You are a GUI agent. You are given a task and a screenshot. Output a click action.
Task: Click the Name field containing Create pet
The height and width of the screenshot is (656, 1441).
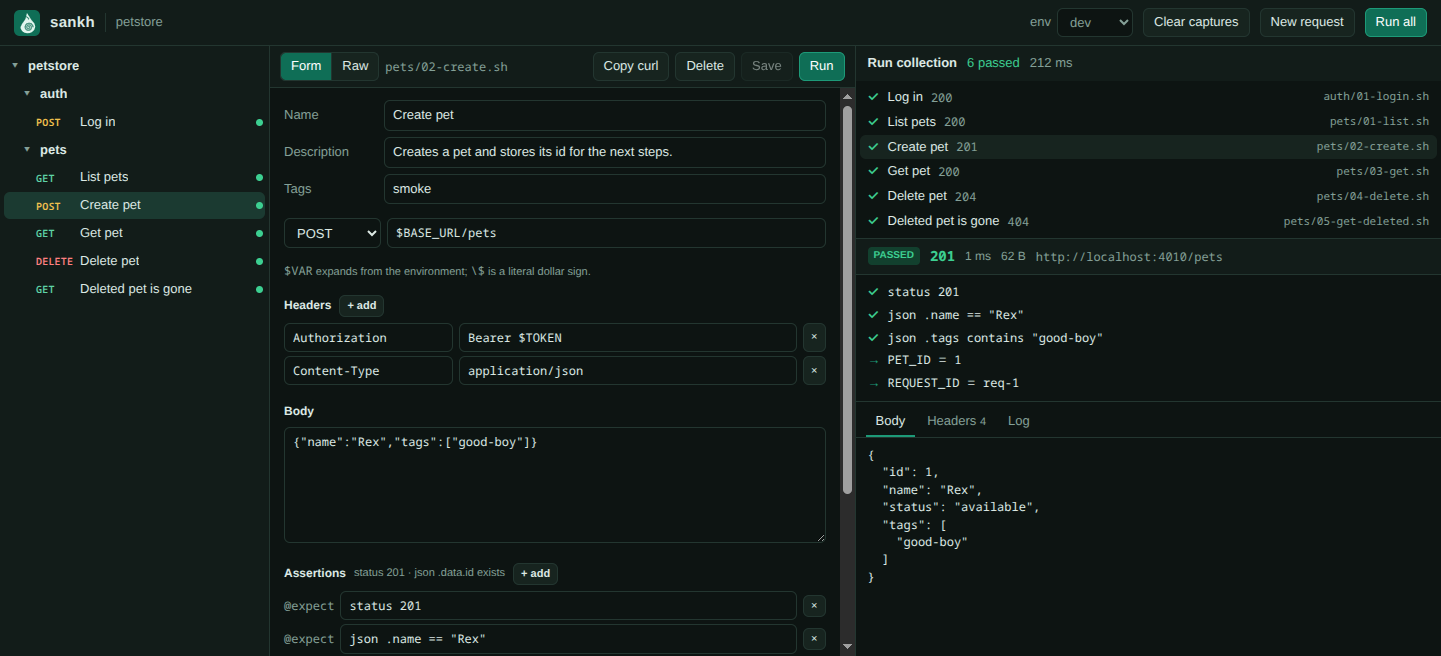605,115
